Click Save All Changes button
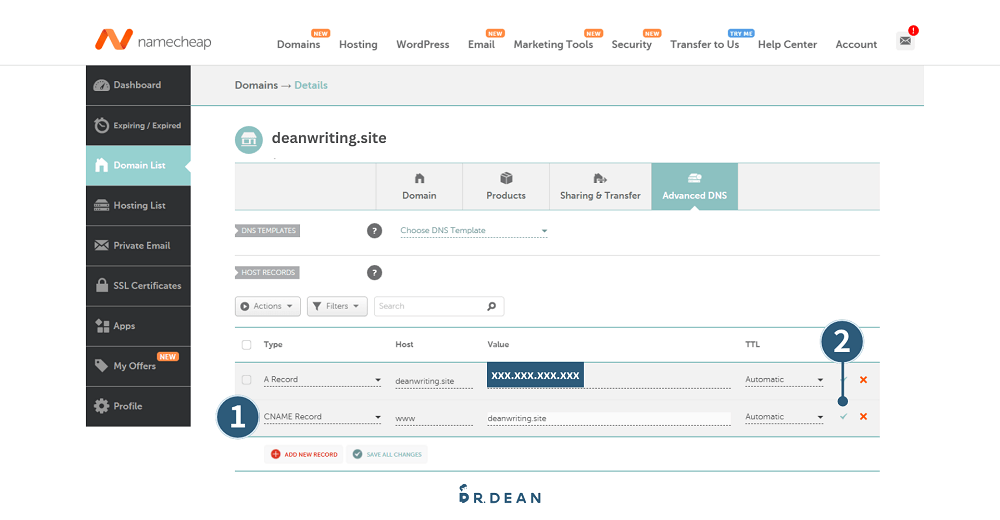 pyautogui.click(x=387, y=454)
